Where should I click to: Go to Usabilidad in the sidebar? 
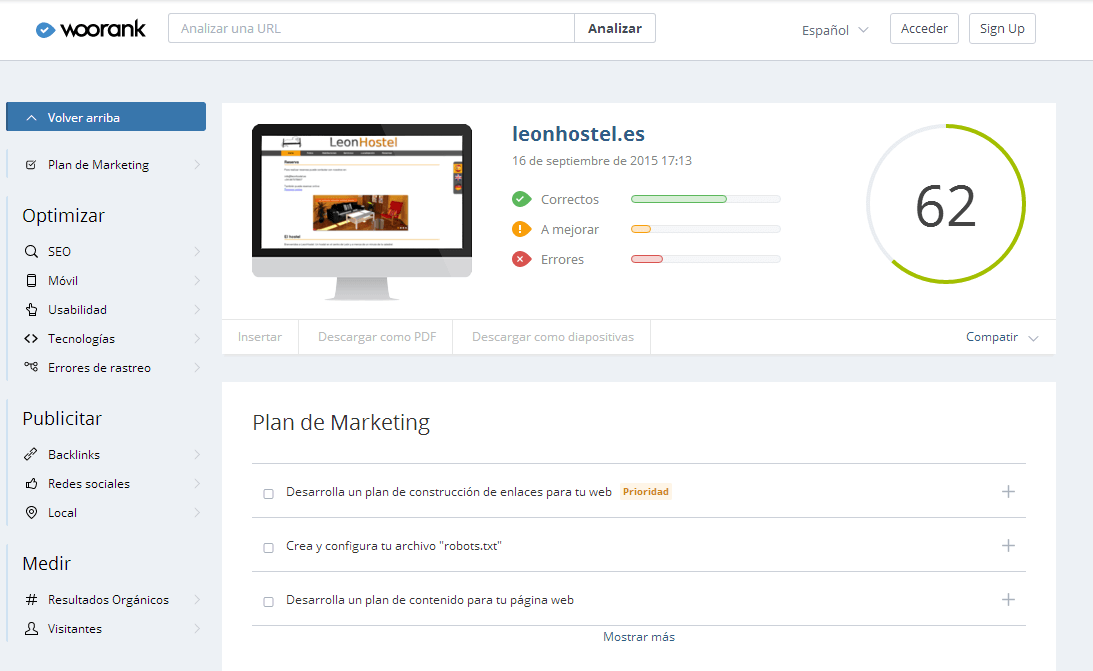106,309
